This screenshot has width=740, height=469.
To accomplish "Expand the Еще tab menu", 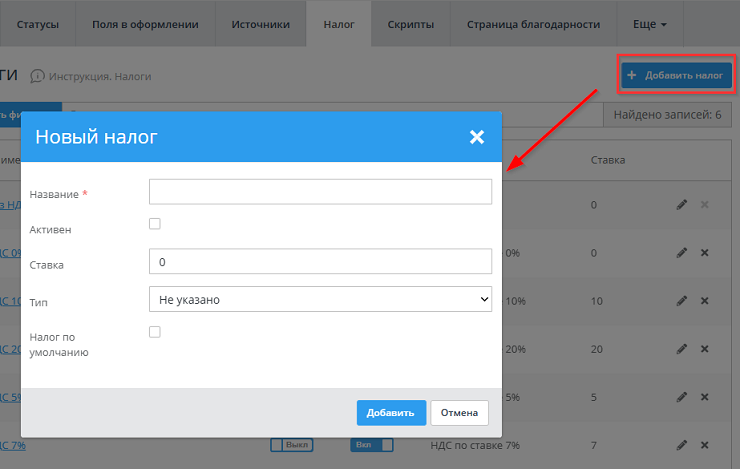I will pos(650,23).
